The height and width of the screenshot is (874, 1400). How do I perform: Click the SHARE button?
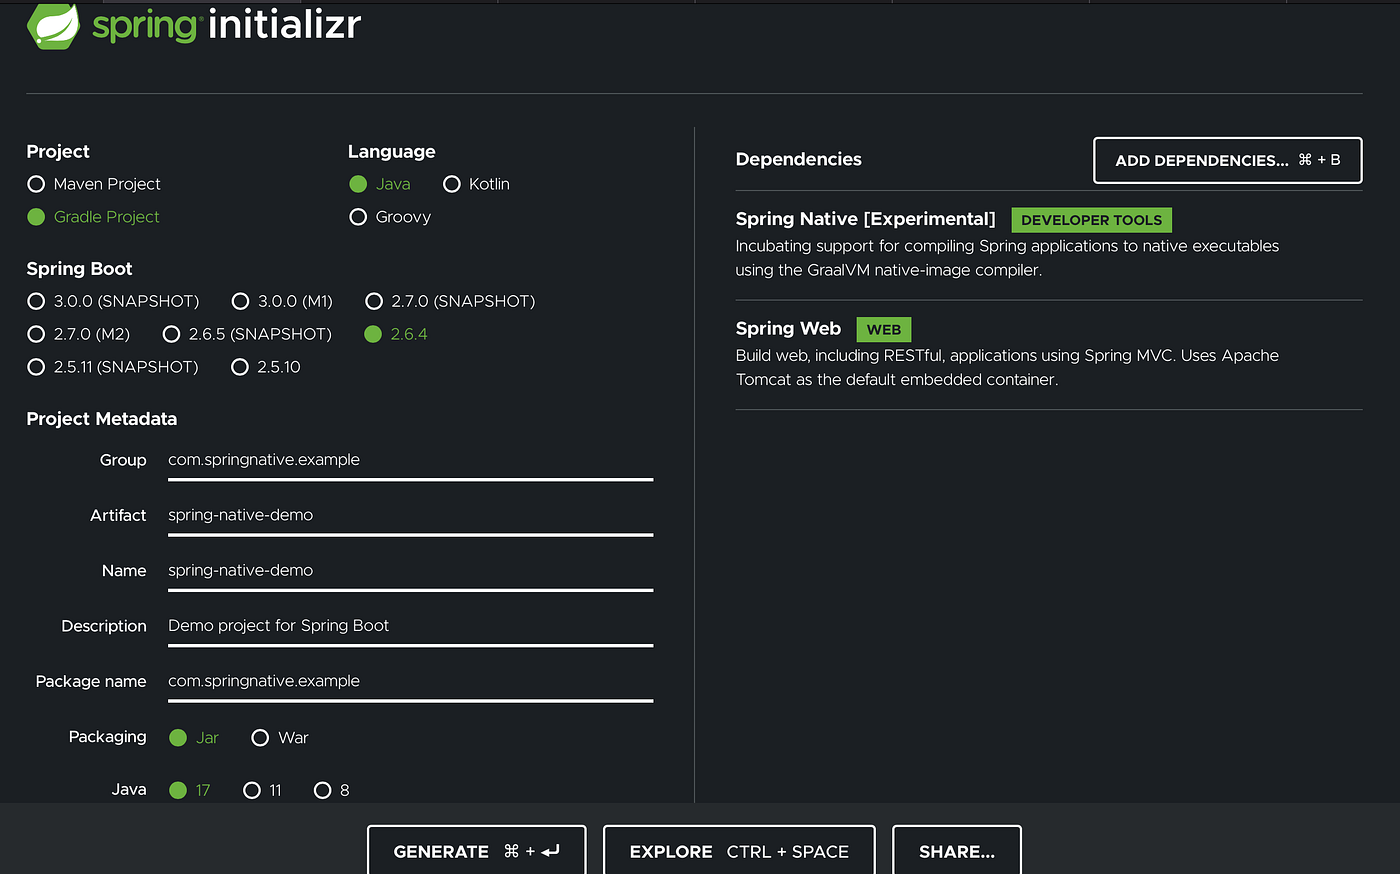tap(956, 851)
